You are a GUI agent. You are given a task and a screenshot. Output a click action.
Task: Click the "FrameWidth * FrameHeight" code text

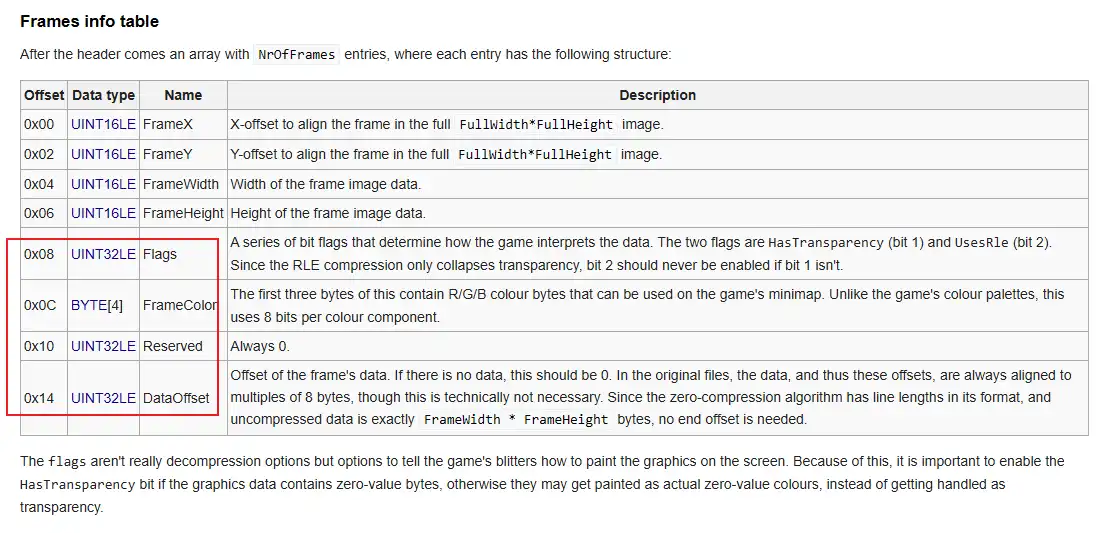pos(515,420)
